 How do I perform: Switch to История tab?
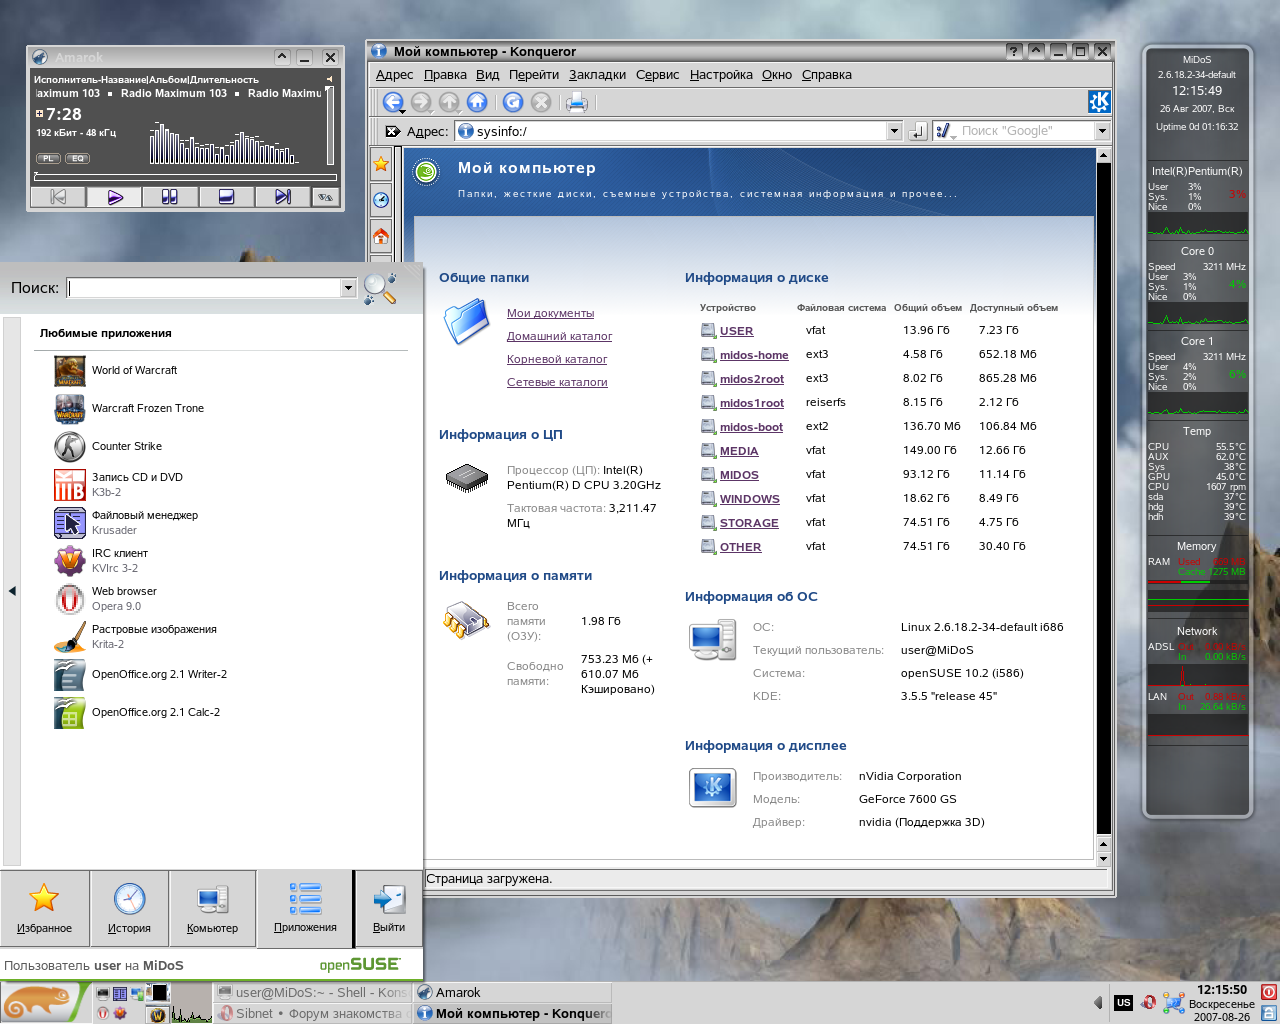129,908
